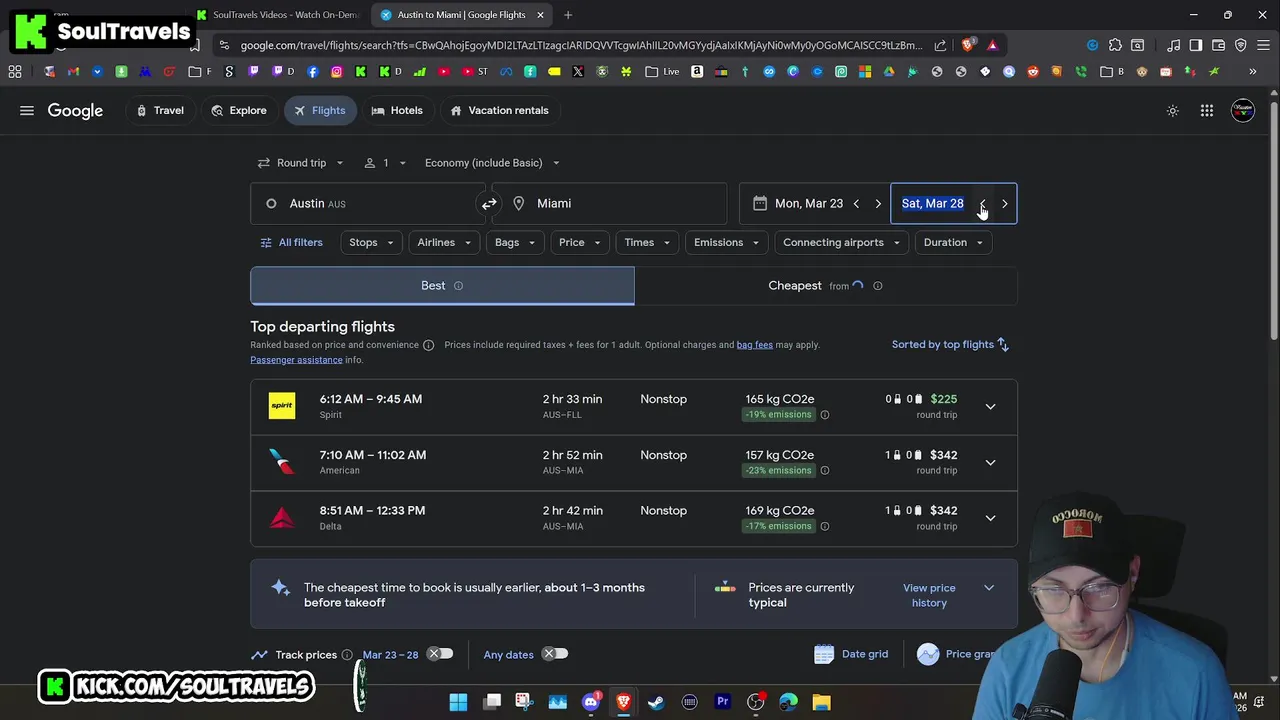The width and height of the screenshot is (1280, 720).
Task: Open the Date grid view
Action: (851, 654)
